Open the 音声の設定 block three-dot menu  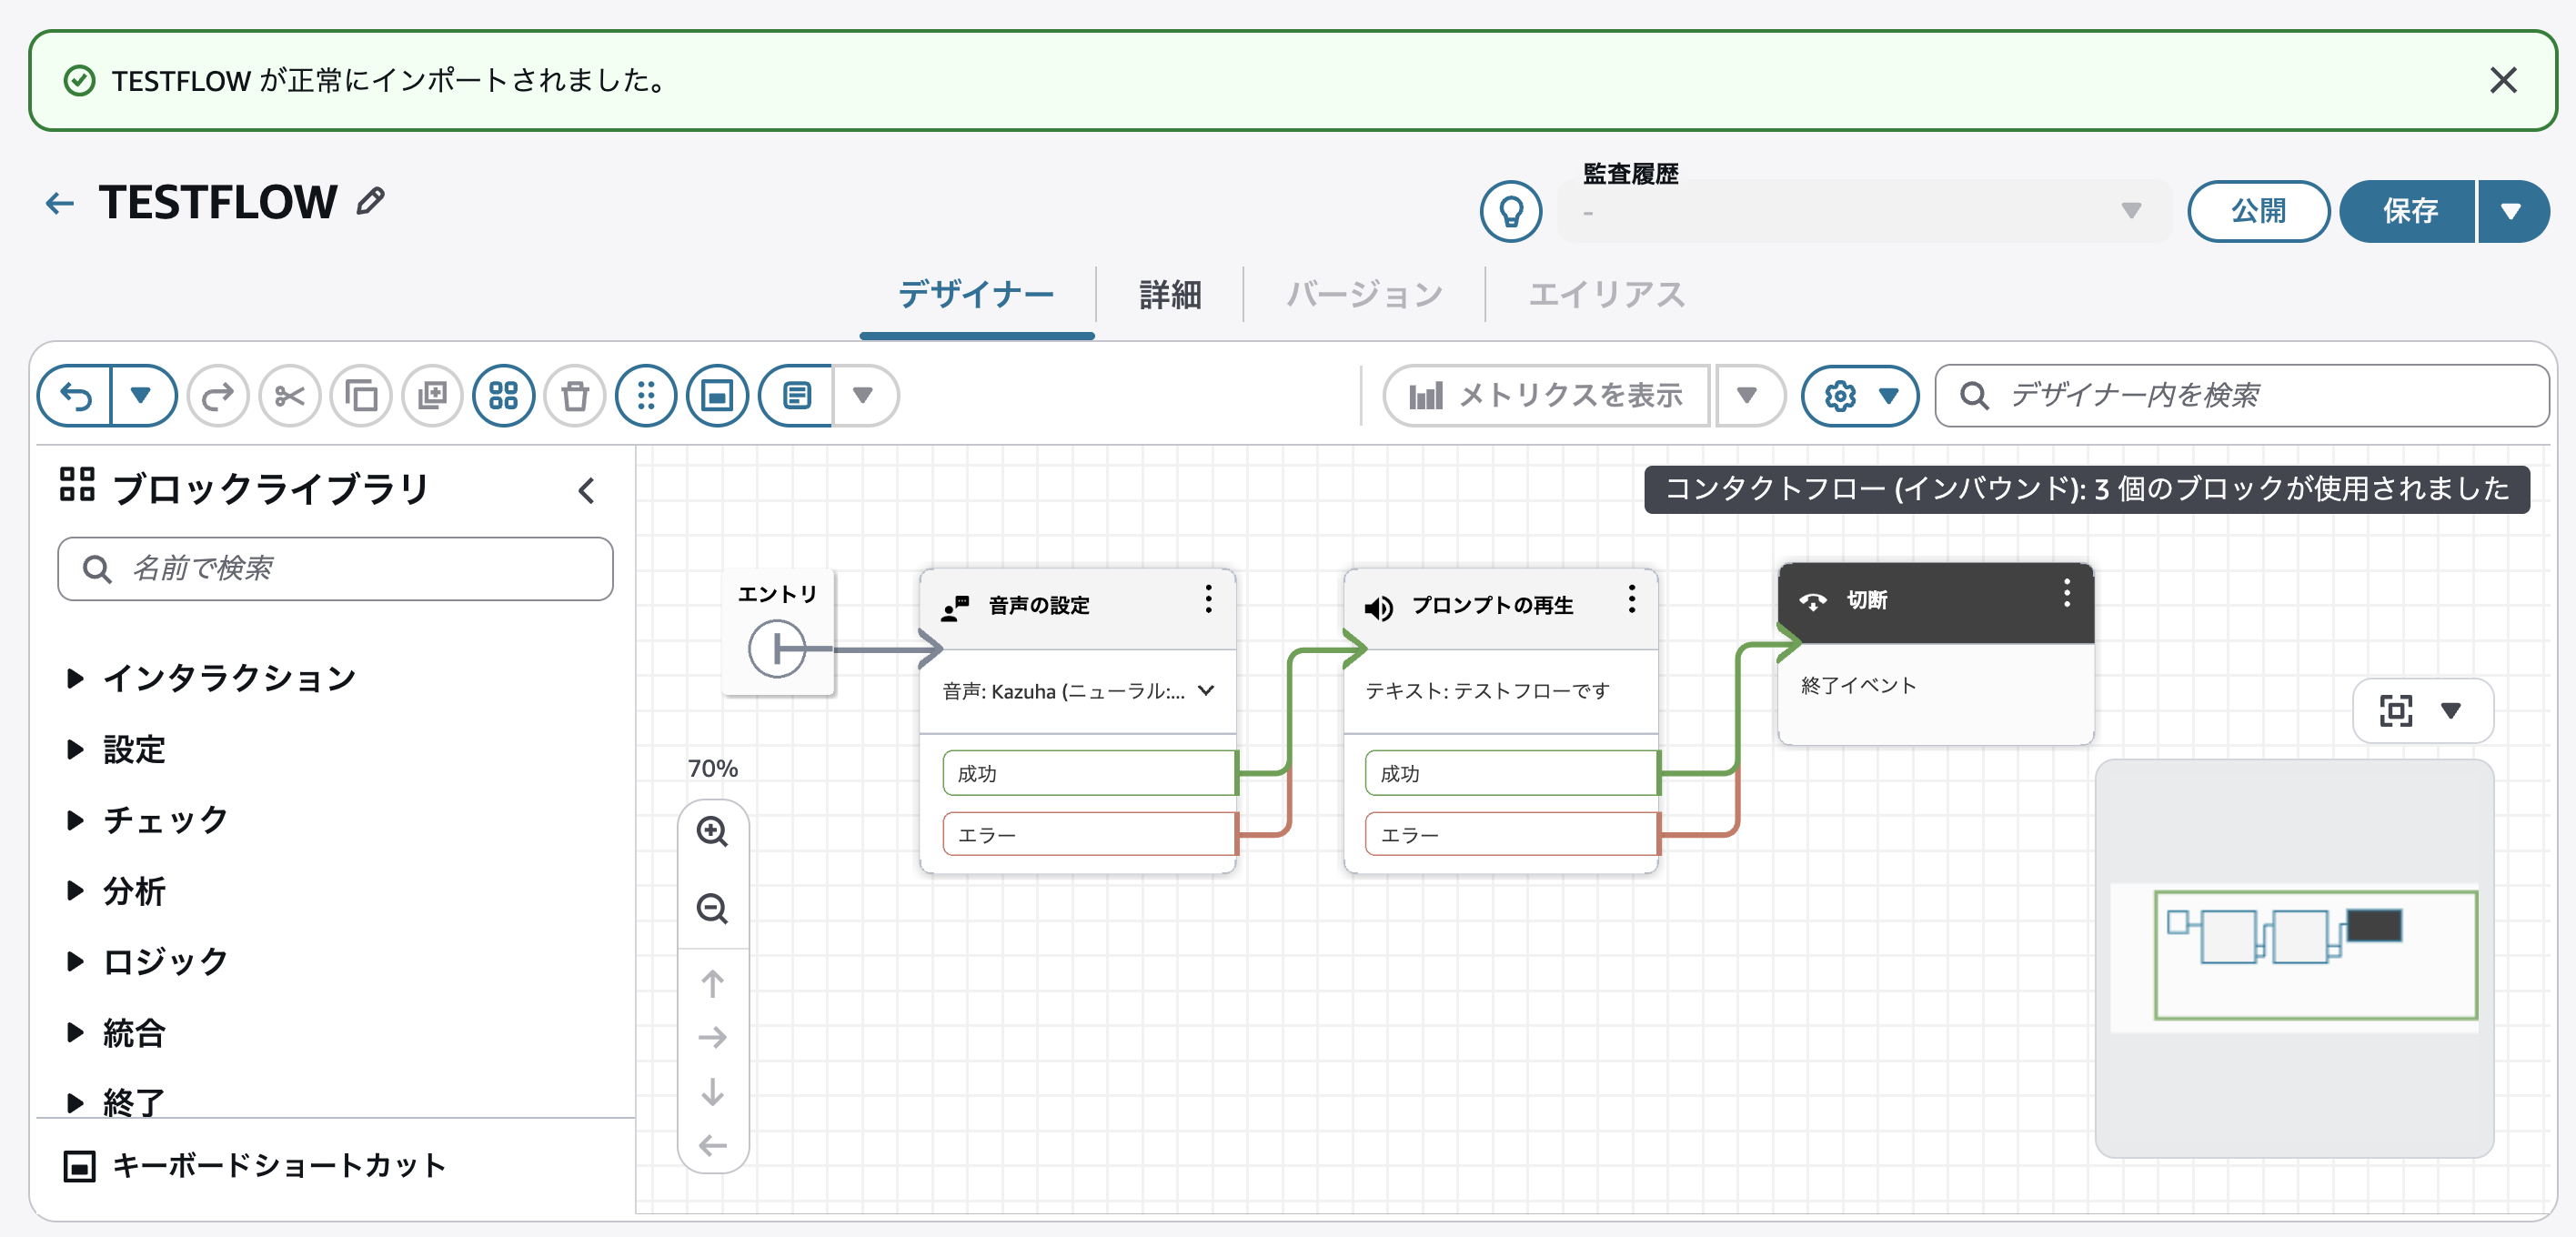point(1208,599)
